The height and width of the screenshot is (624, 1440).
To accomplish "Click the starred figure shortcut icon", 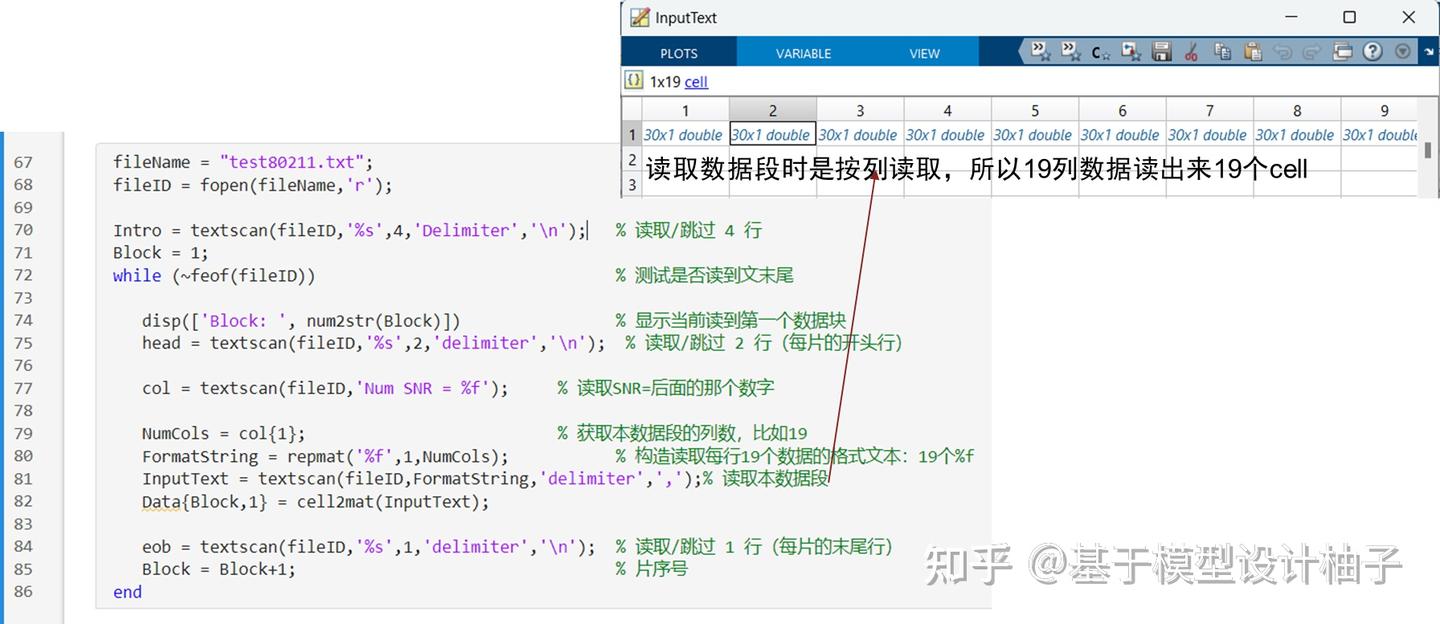I will pyautogui.click(x=1131, y=52).
